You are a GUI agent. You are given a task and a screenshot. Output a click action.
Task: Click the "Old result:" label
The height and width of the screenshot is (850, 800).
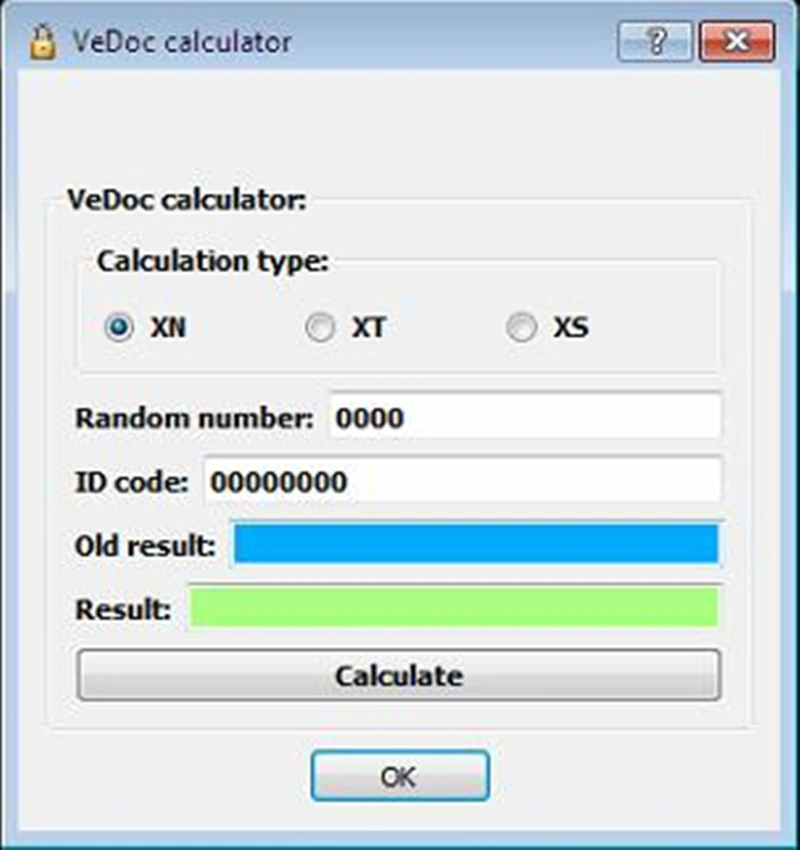[145, 546]
